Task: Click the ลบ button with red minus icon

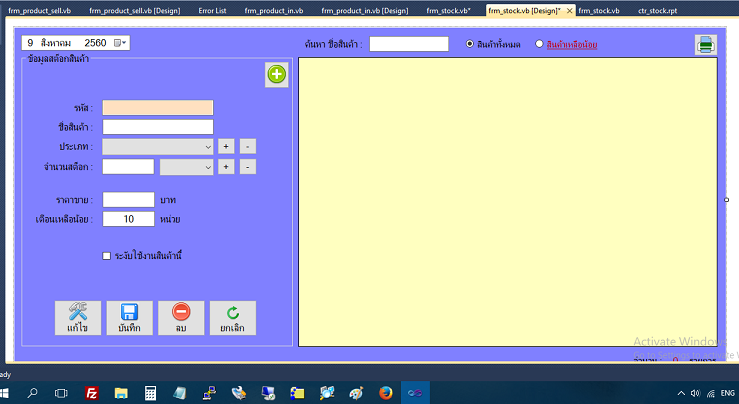Action: (x=181, y=318)
